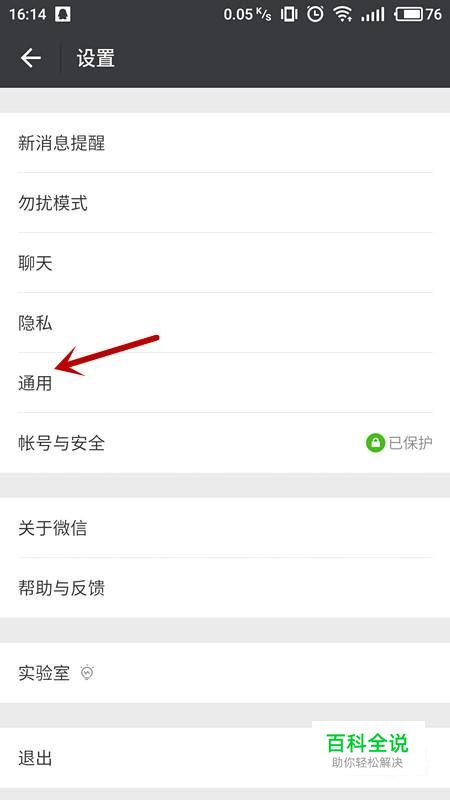Viewport: 450px width, 800px height.
Task: Tap the back arrow icon
Action: [30, 58]
